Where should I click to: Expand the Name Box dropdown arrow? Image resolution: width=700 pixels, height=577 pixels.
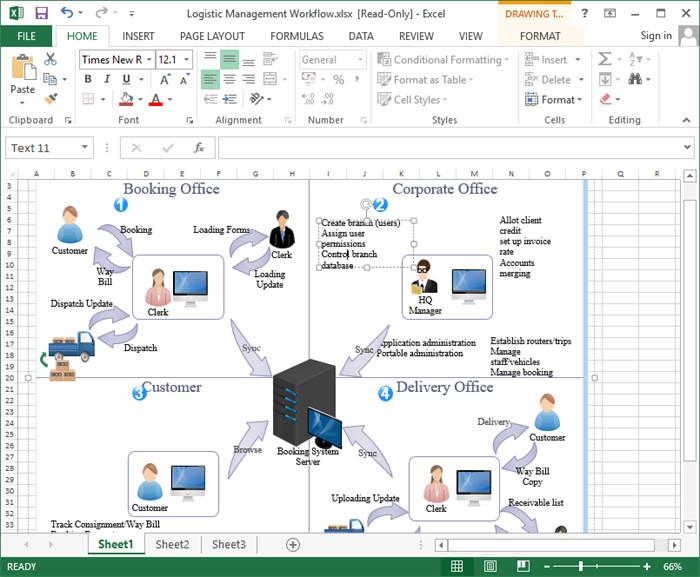pos(85,148)
